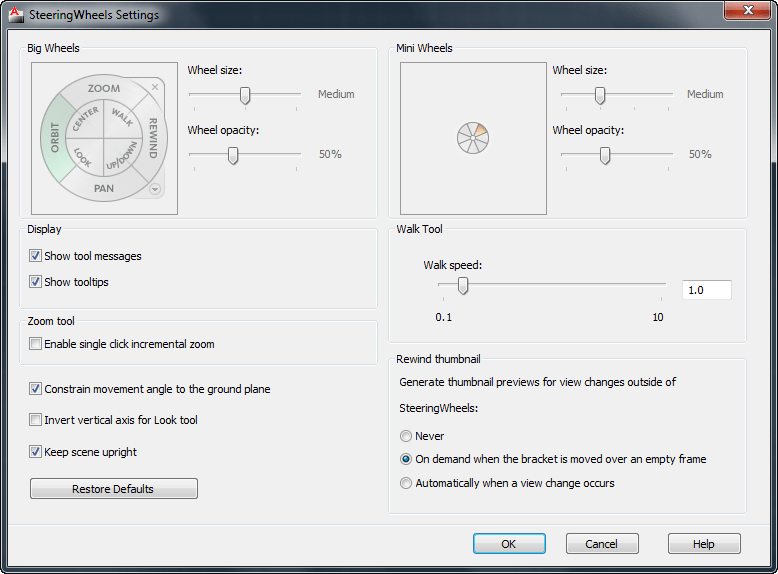
Task: Click Restore Defaults button
Action: [114, 489]
